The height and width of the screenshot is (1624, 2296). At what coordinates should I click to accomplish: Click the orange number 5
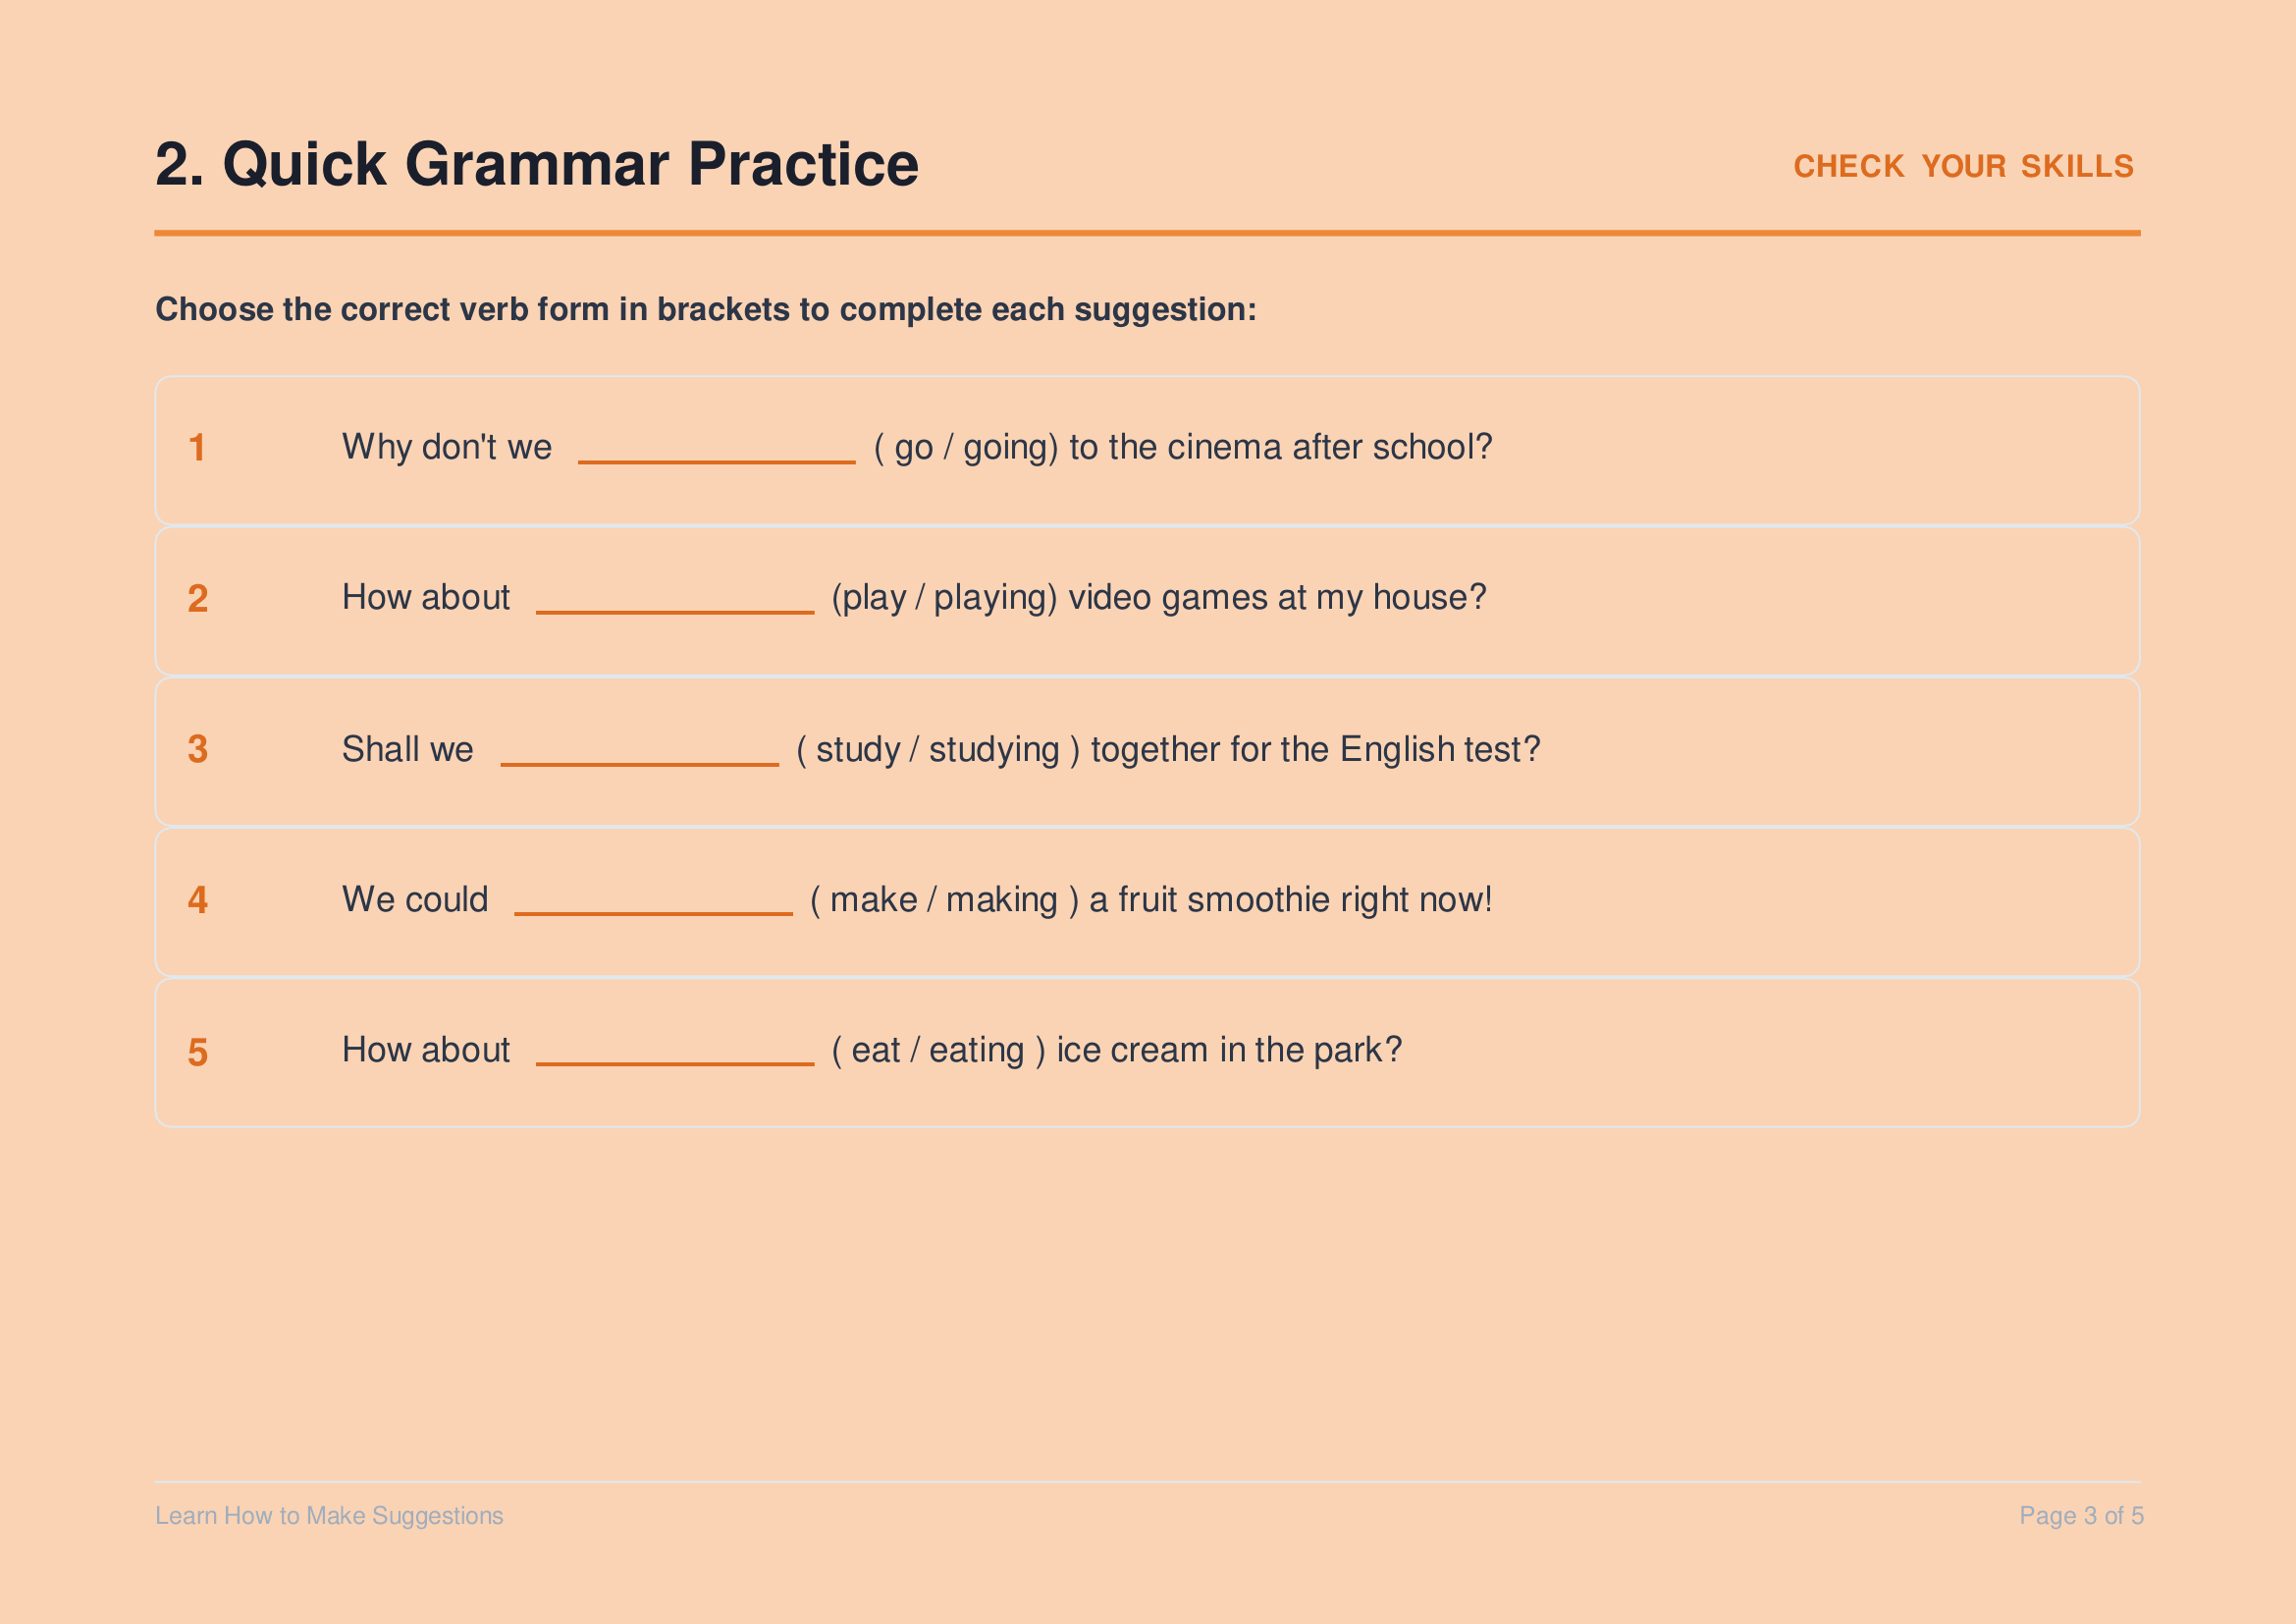tap(198, 1052)
